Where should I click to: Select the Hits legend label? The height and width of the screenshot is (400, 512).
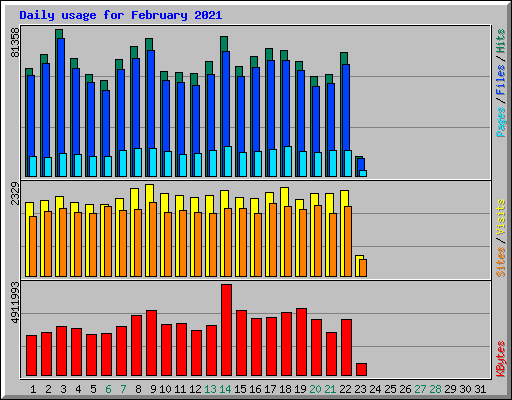501,41
